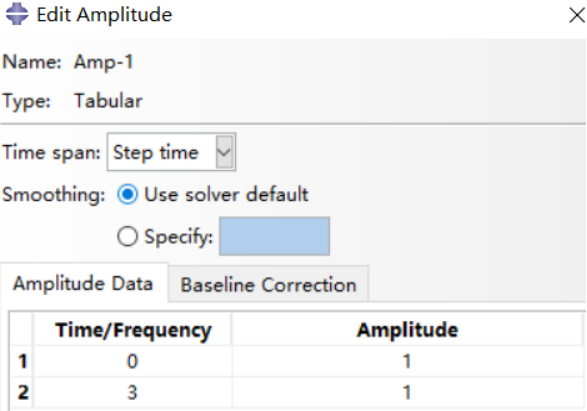The height and width of the screenshot is (411, 587).
Task: Click Amplitude cell in row 2
Action: coord(407,392)
